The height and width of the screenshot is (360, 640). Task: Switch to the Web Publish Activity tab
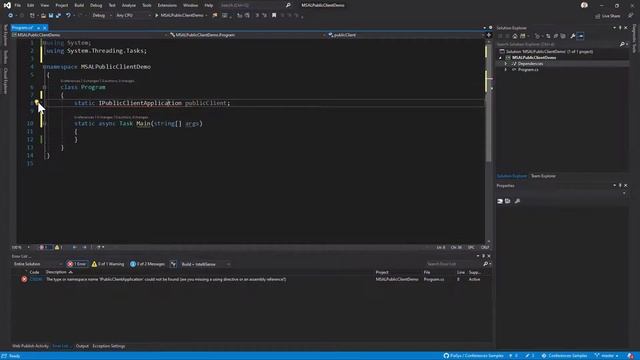coord(30,346)
